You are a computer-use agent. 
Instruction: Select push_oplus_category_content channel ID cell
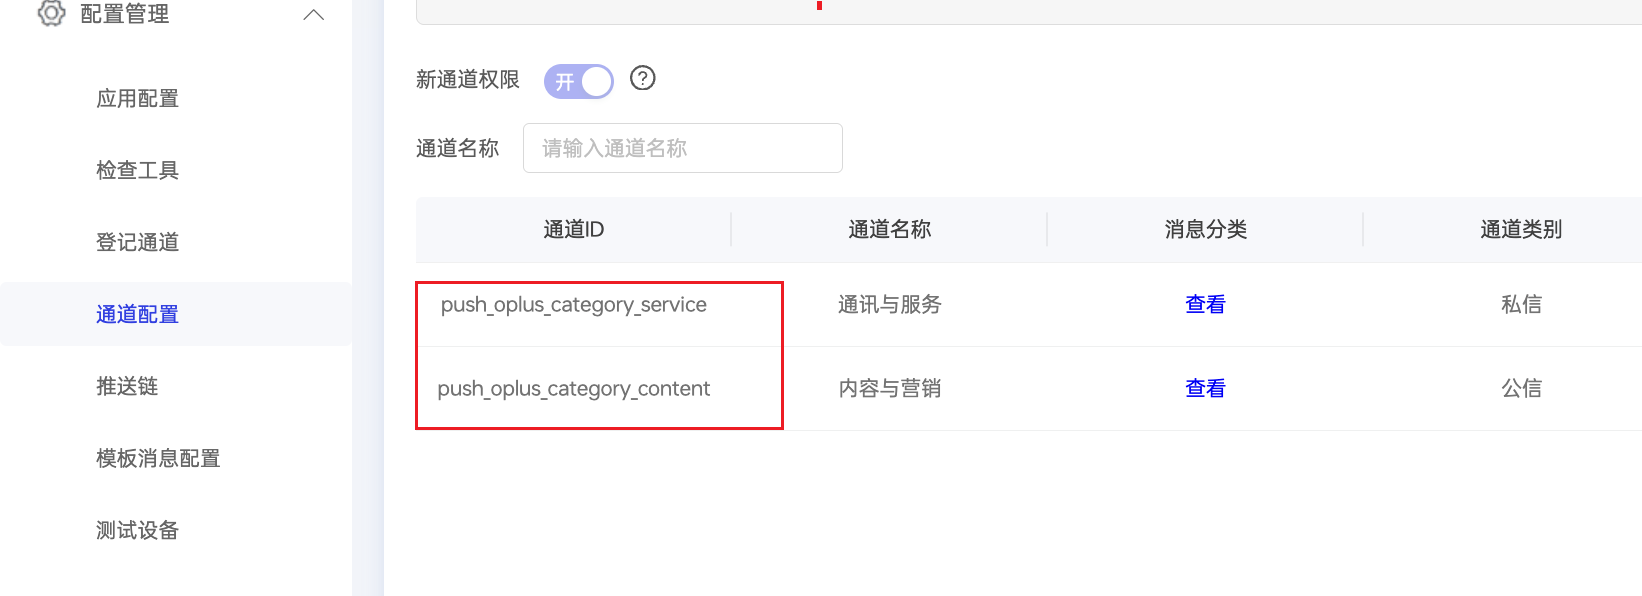point(574,388)
